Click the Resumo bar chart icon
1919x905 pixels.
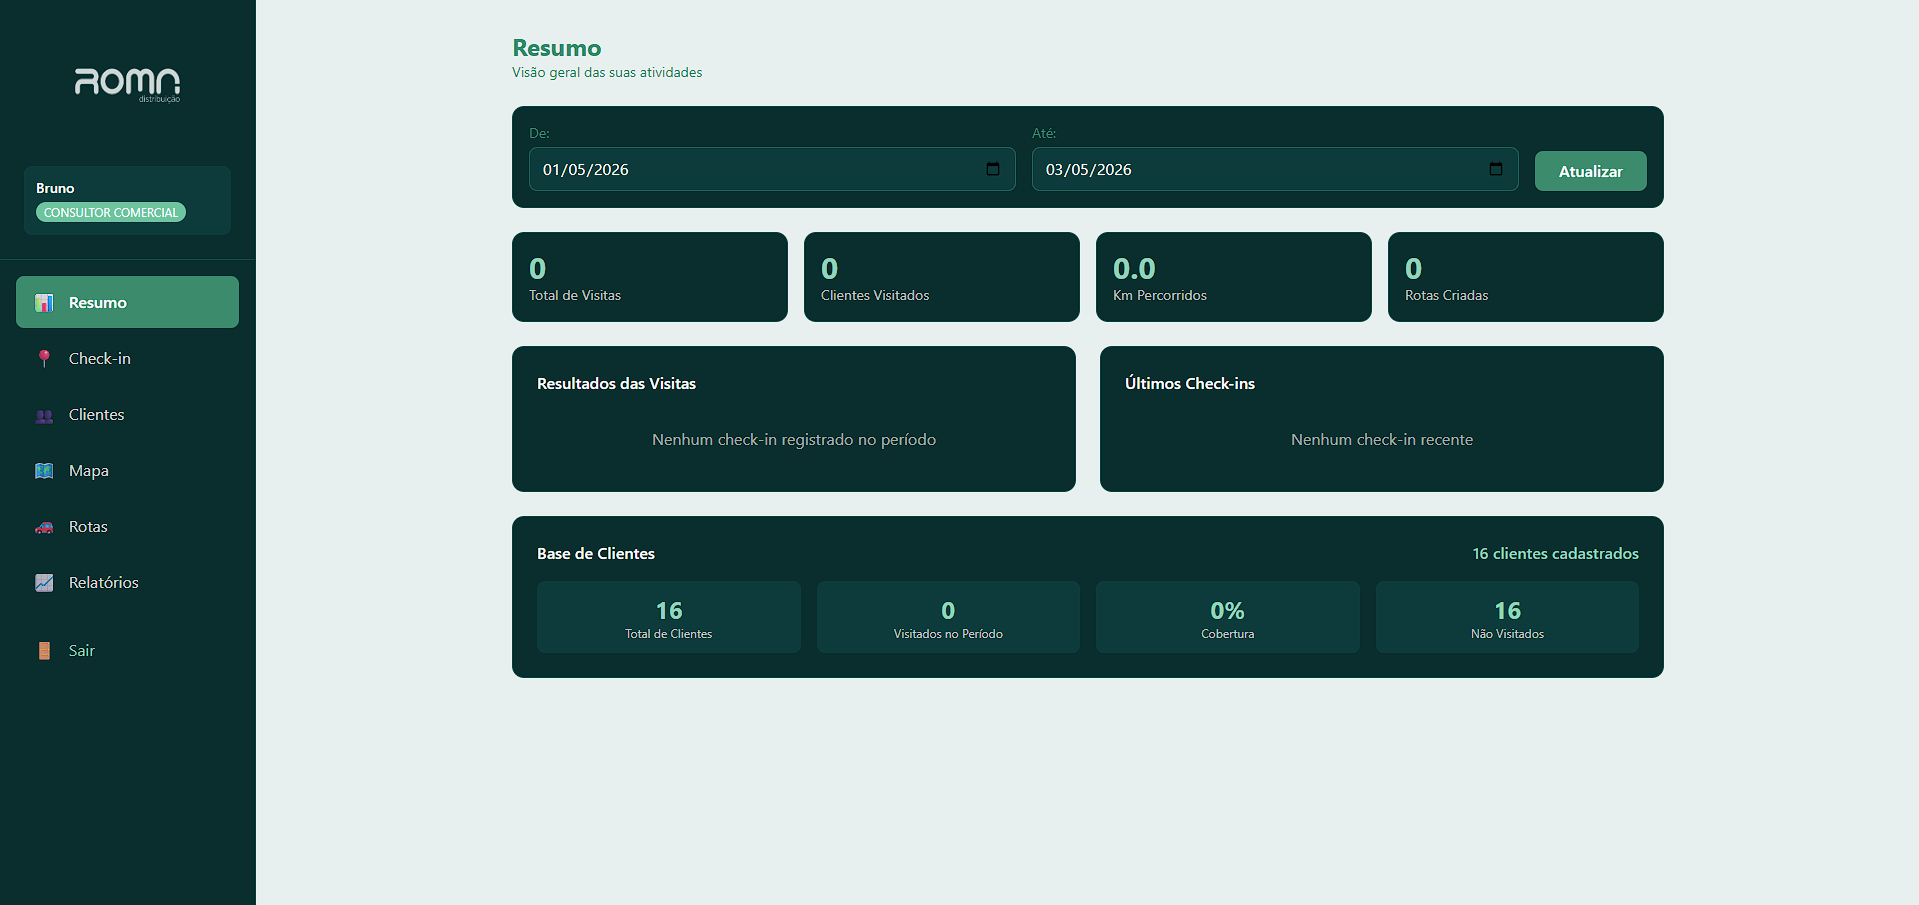(x=44, y=303)
